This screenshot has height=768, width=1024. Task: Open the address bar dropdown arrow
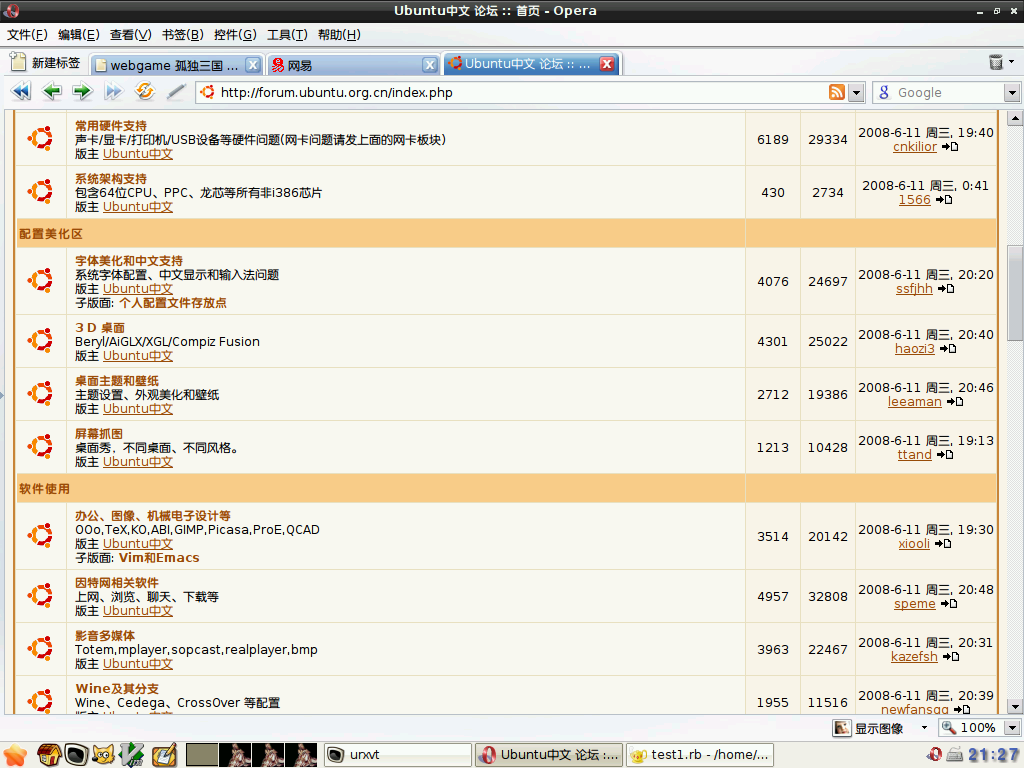[857, 93]
